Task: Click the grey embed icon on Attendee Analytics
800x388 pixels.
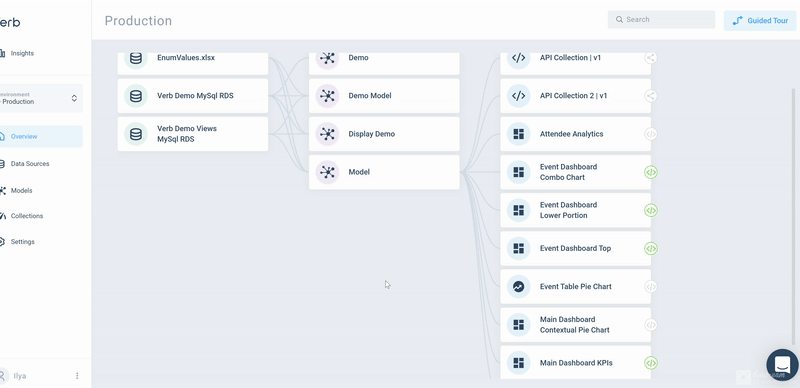Action: 651,134
